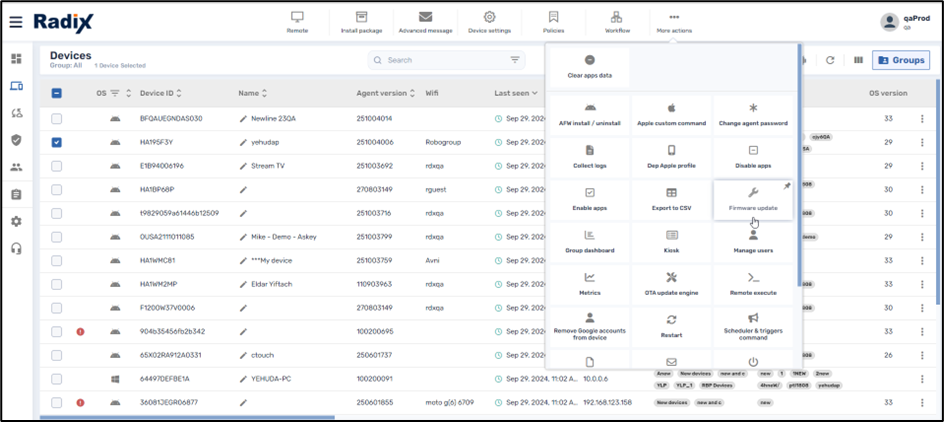
Task: Check the BFQAUEGNDAS030 device checkbox
Action: 56,119
